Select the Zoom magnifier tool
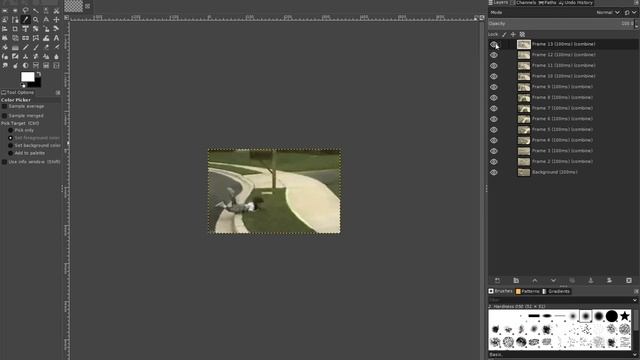This screenshot has width=640, height=360. (36, 20)
